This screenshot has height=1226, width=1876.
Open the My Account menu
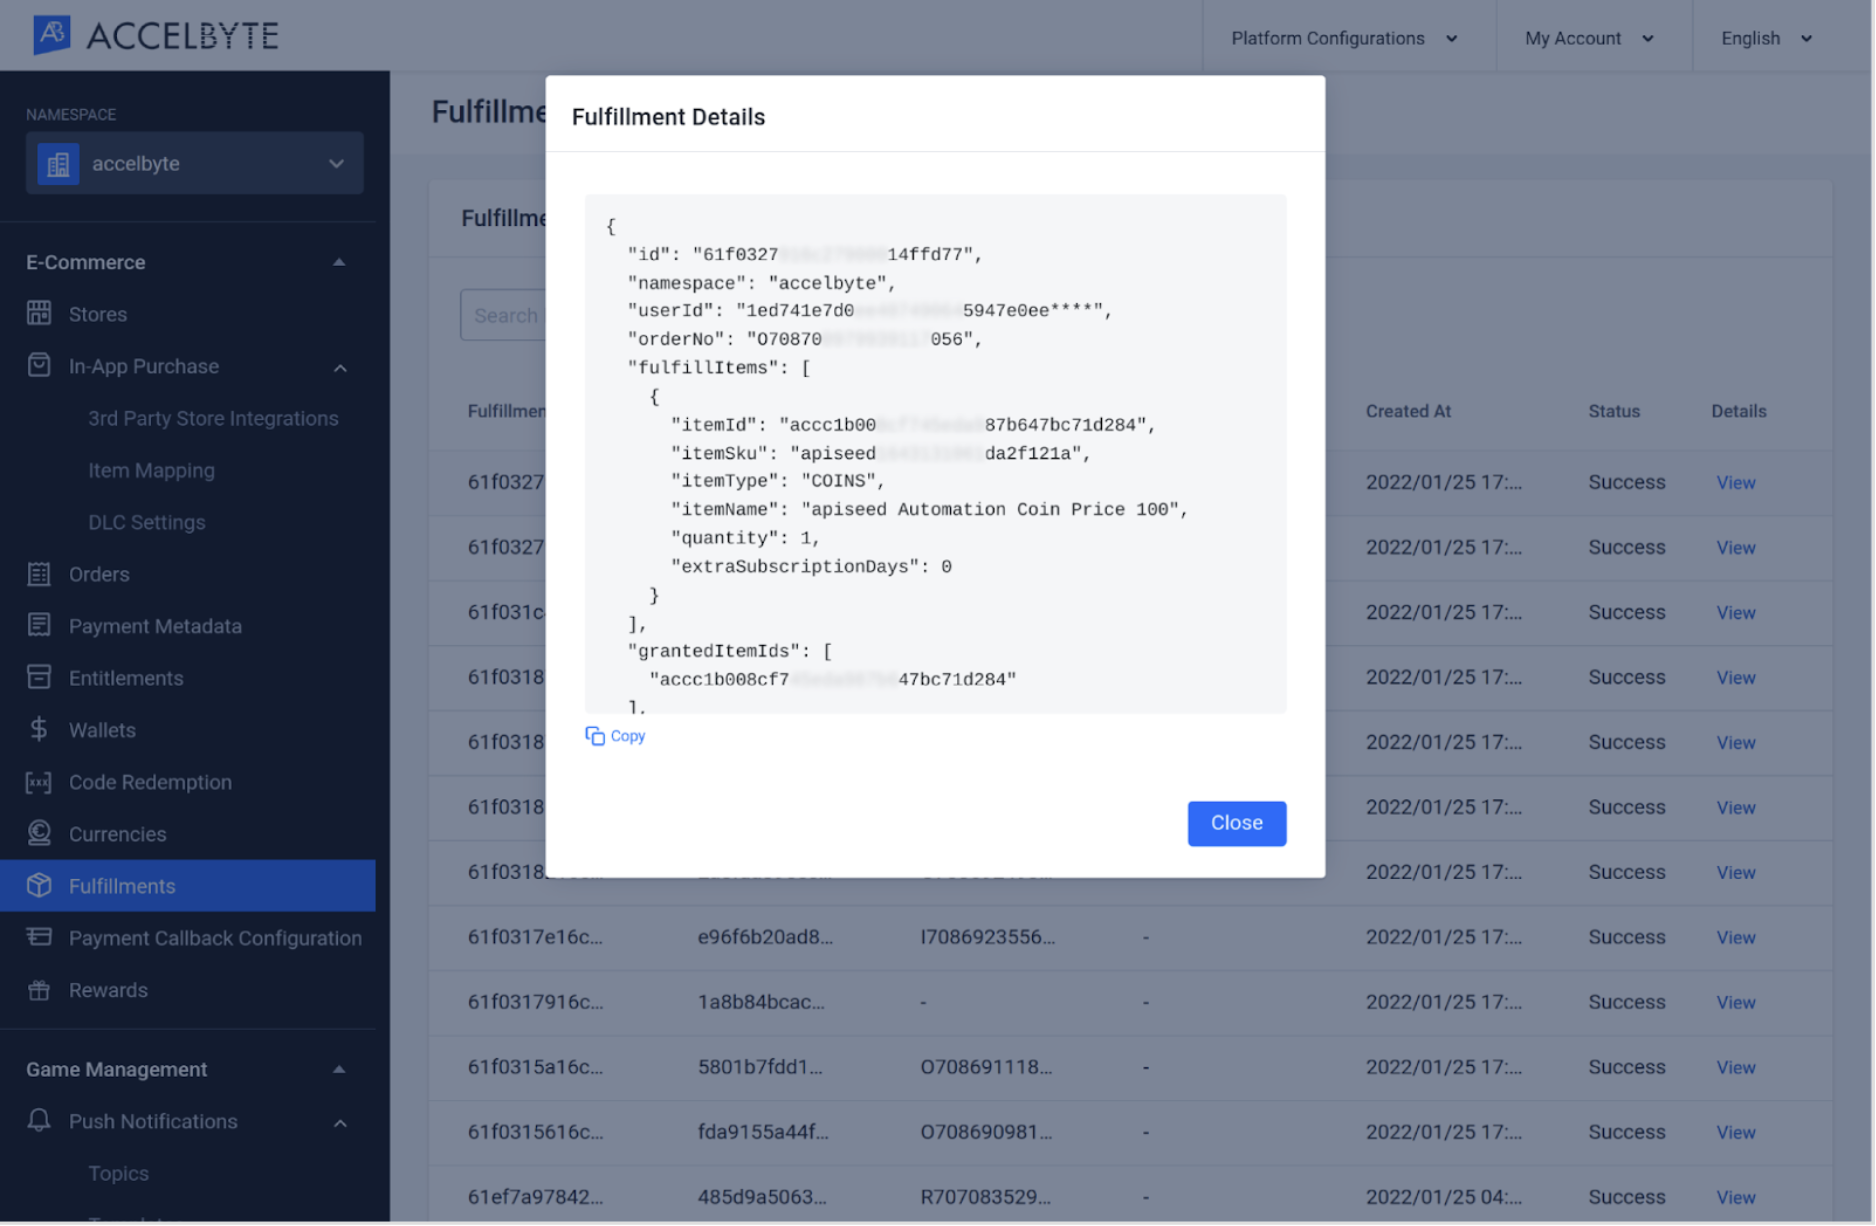[1588, 37]
